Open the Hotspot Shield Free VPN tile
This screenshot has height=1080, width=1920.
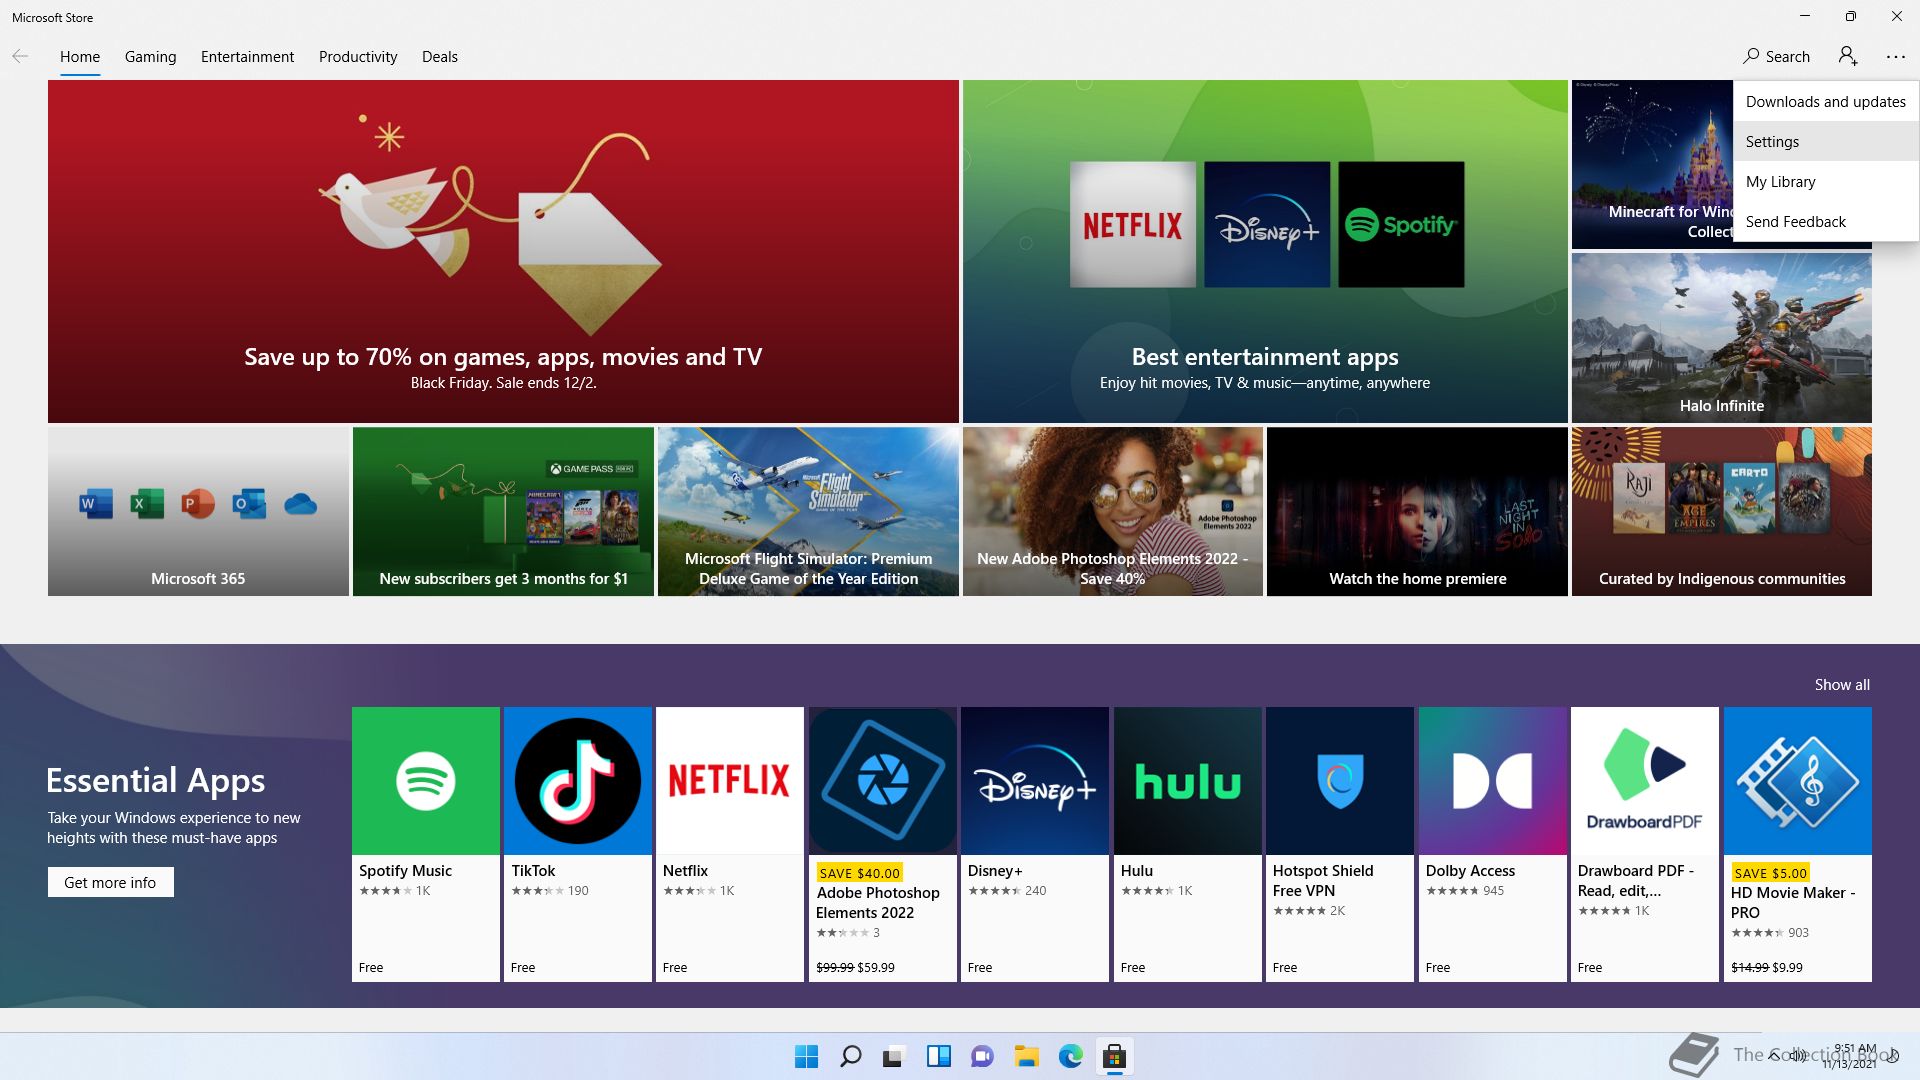click(x=1340, y=844)
